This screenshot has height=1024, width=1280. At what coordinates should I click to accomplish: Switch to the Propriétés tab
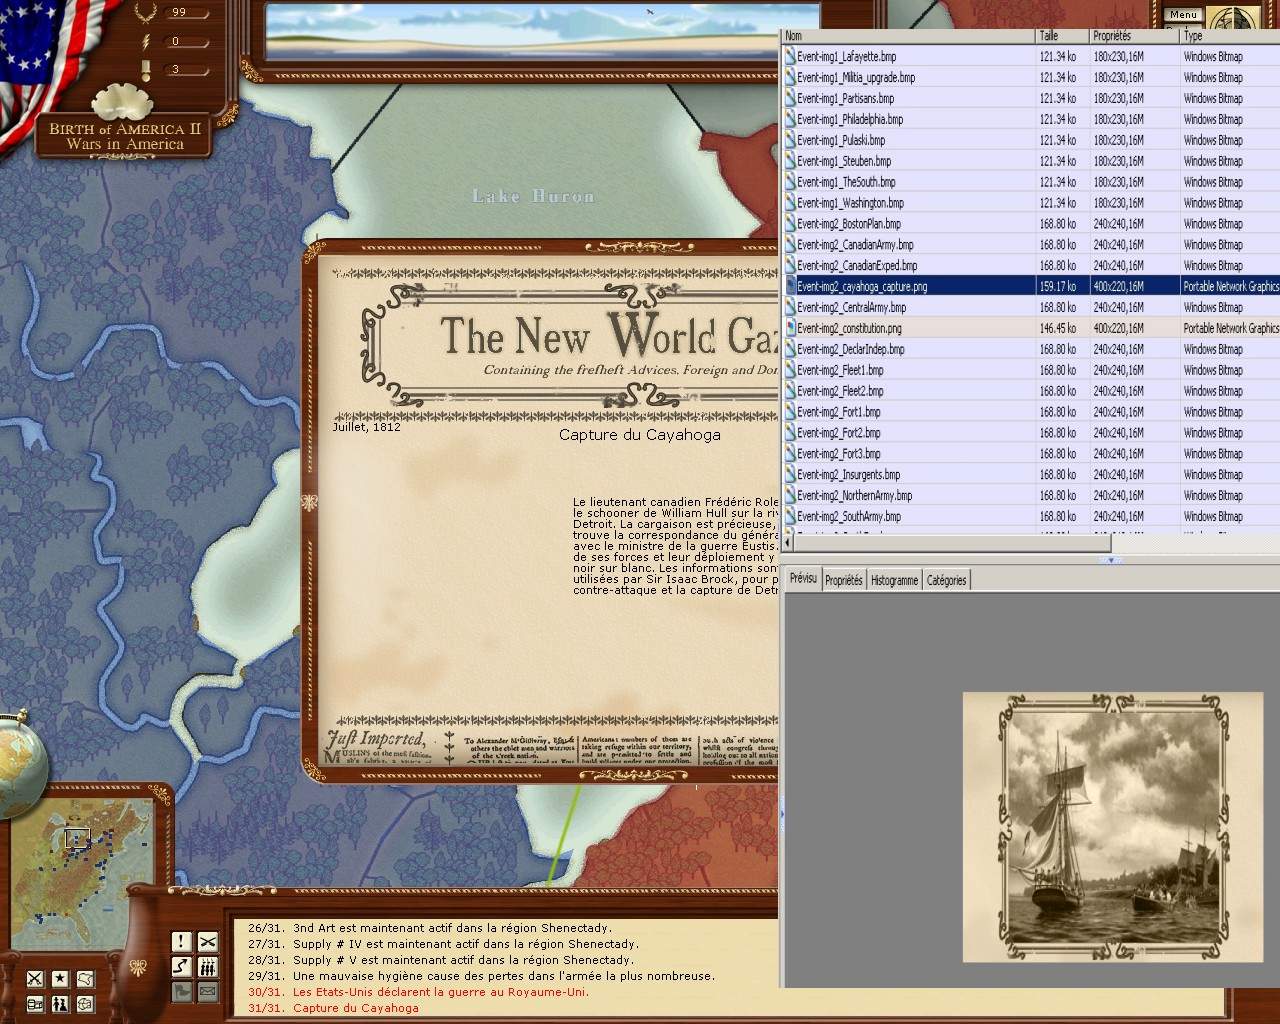843,580
